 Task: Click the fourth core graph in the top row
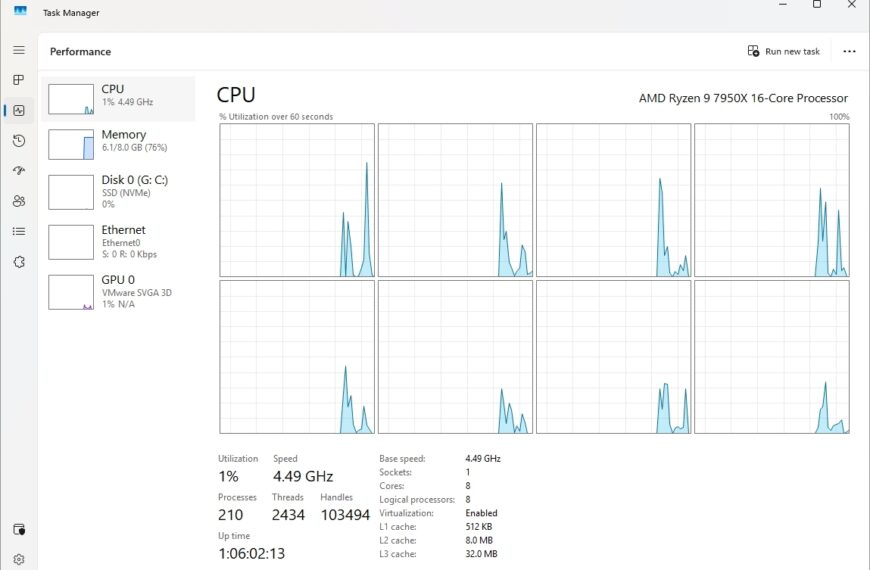772,200
